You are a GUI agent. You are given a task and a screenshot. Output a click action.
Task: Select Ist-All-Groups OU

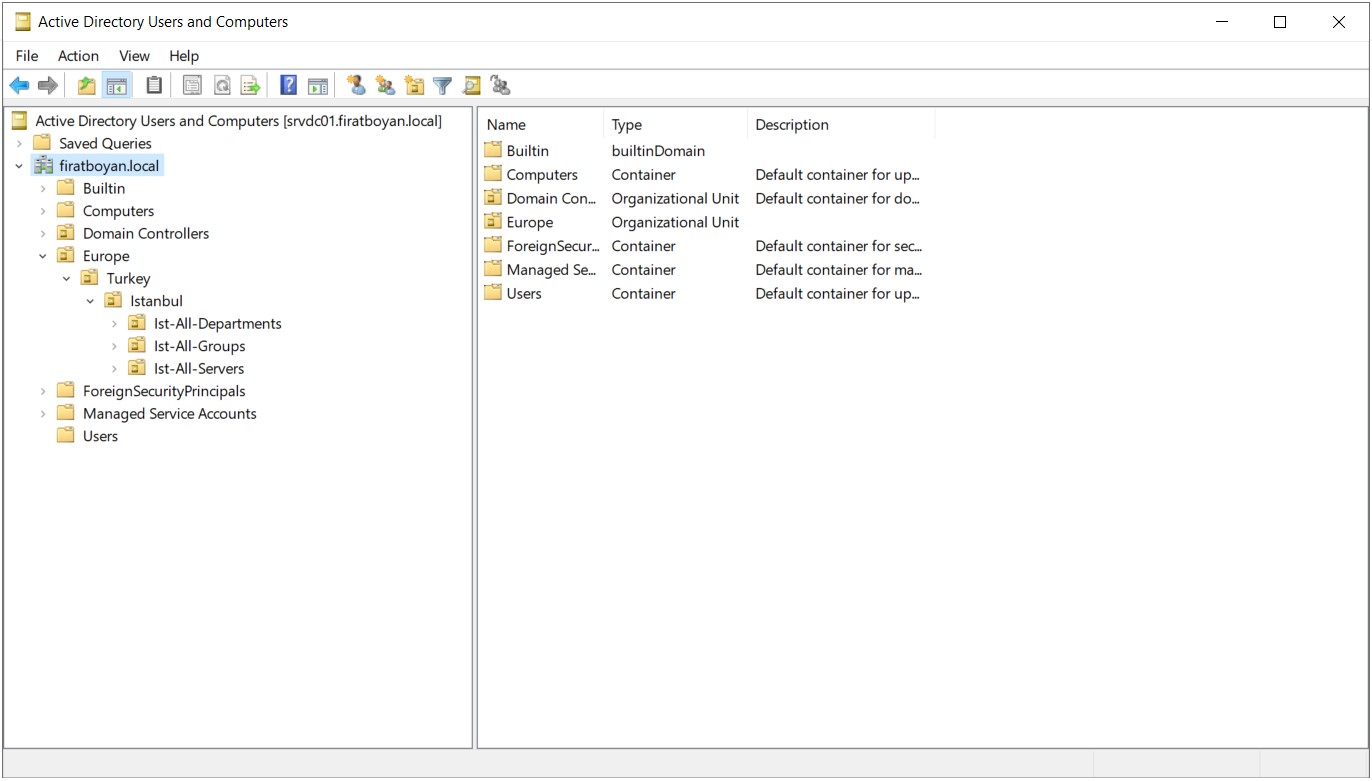coord(199,346)
